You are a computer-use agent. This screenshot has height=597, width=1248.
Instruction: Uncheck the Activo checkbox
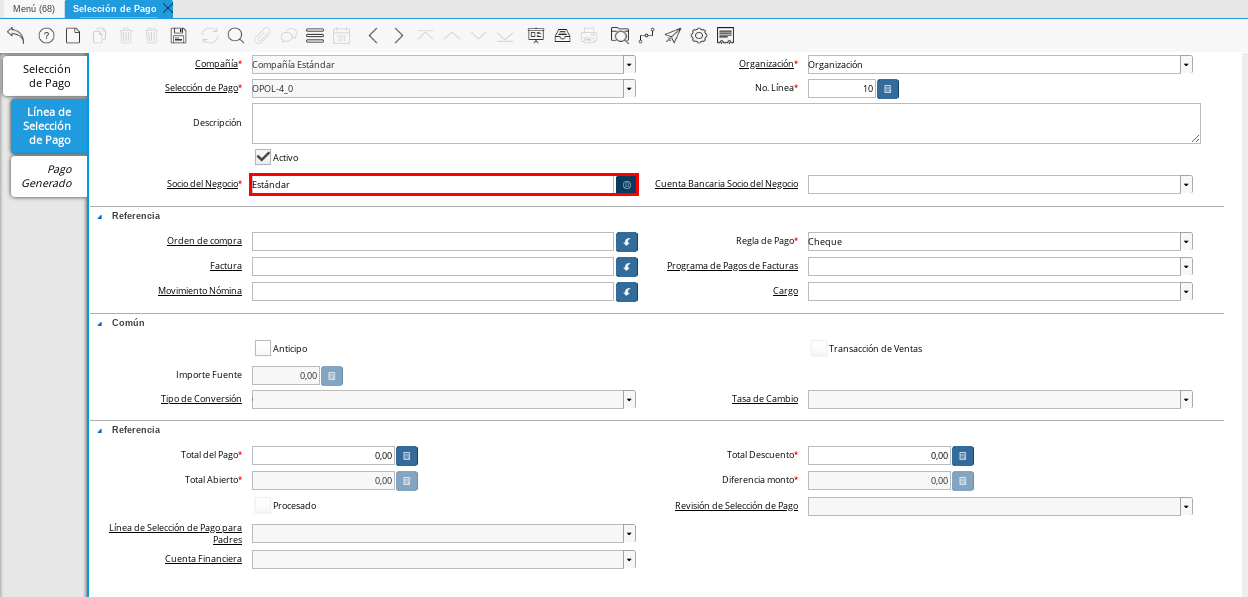[x=263, y=157]
